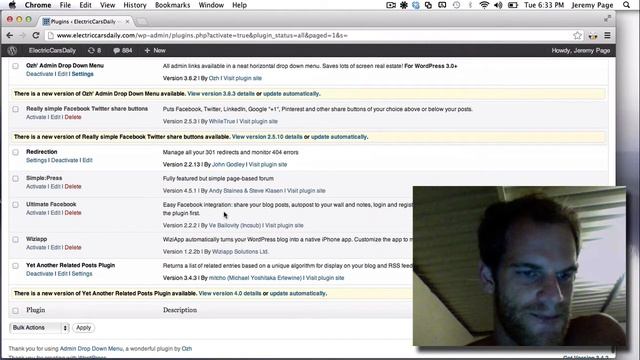Open the Edit menu

click(85, 5)
